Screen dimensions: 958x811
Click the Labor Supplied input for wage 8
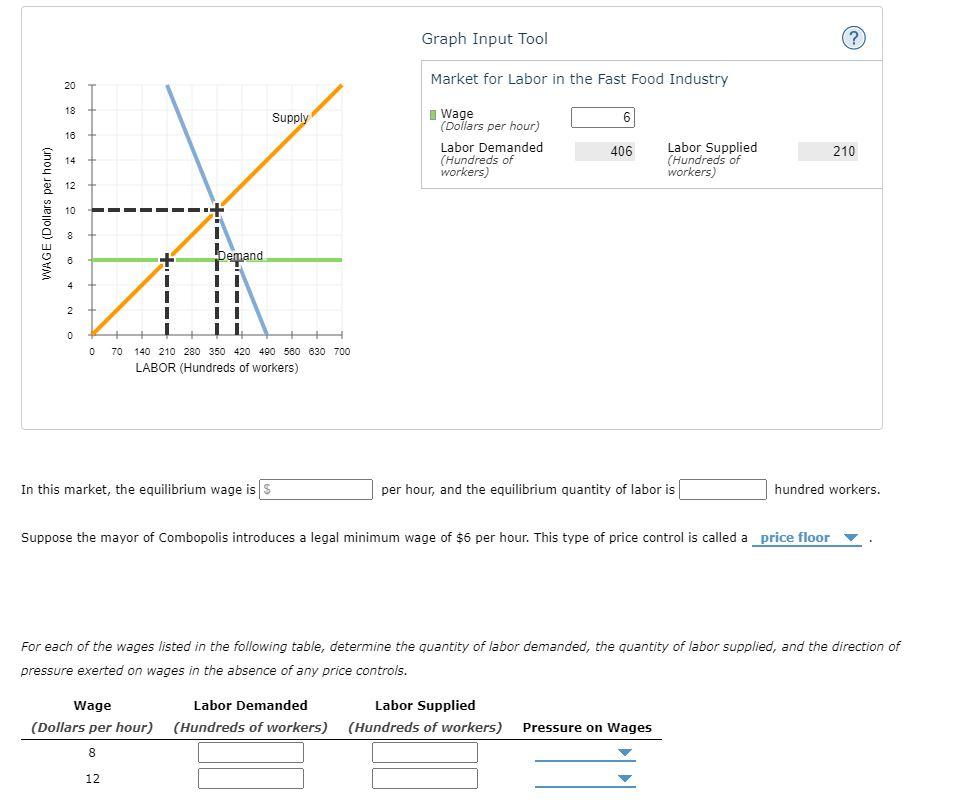424,752
